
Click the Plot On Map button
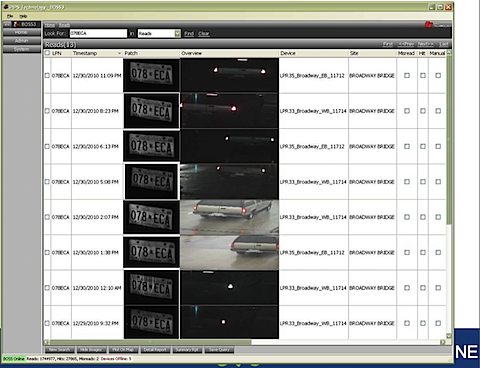click(x=123, y=350)
